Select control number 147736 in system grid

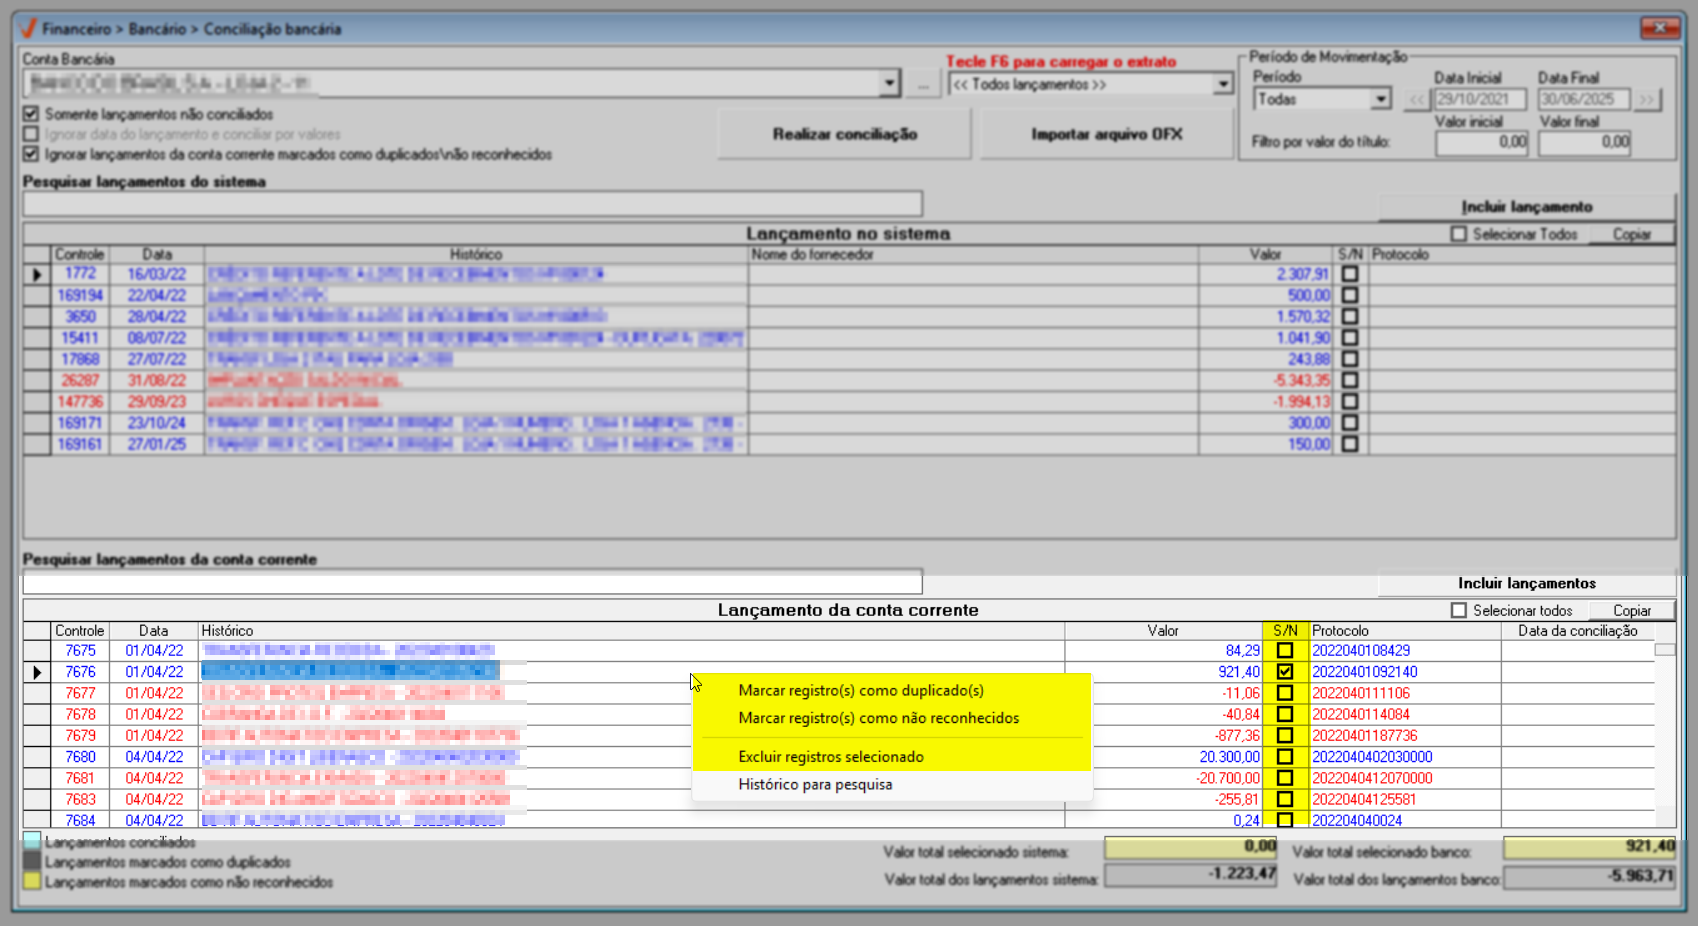click(79, 401)
